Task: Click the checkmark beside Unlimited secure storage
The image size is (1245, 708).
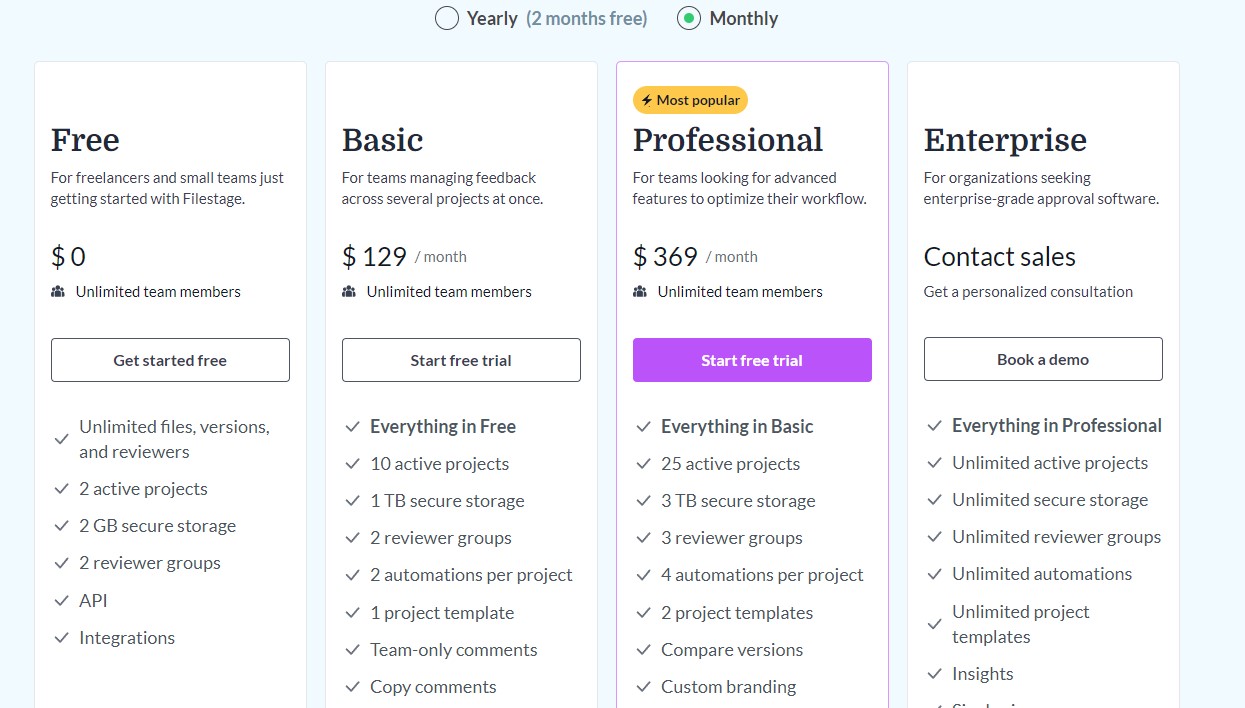Action: click(934, 499)
